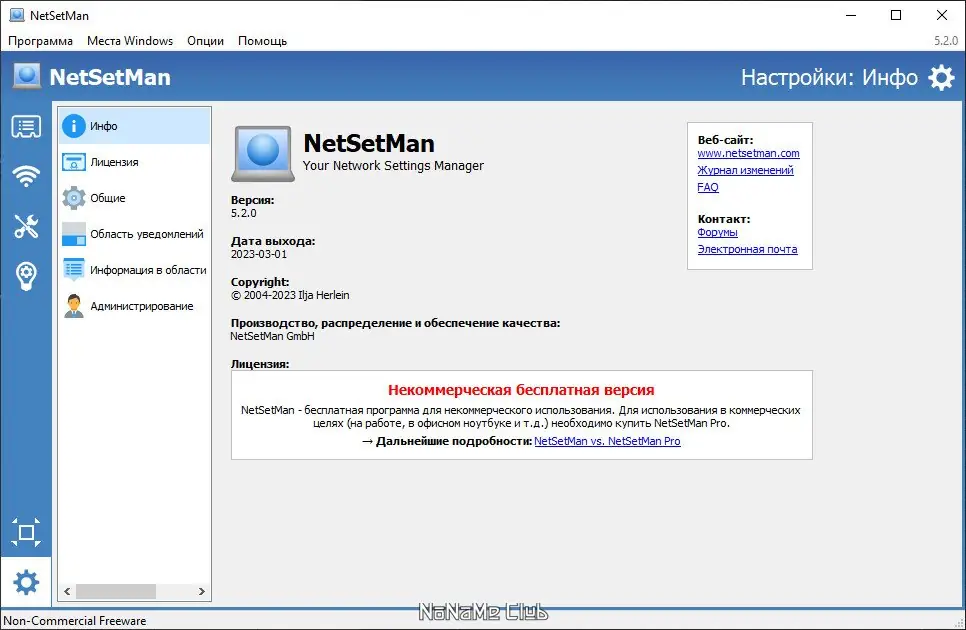Click the title bar NetSetMan app icon
Image resolution: width=966 pixels, height=630 pixels.
[17, 15]
